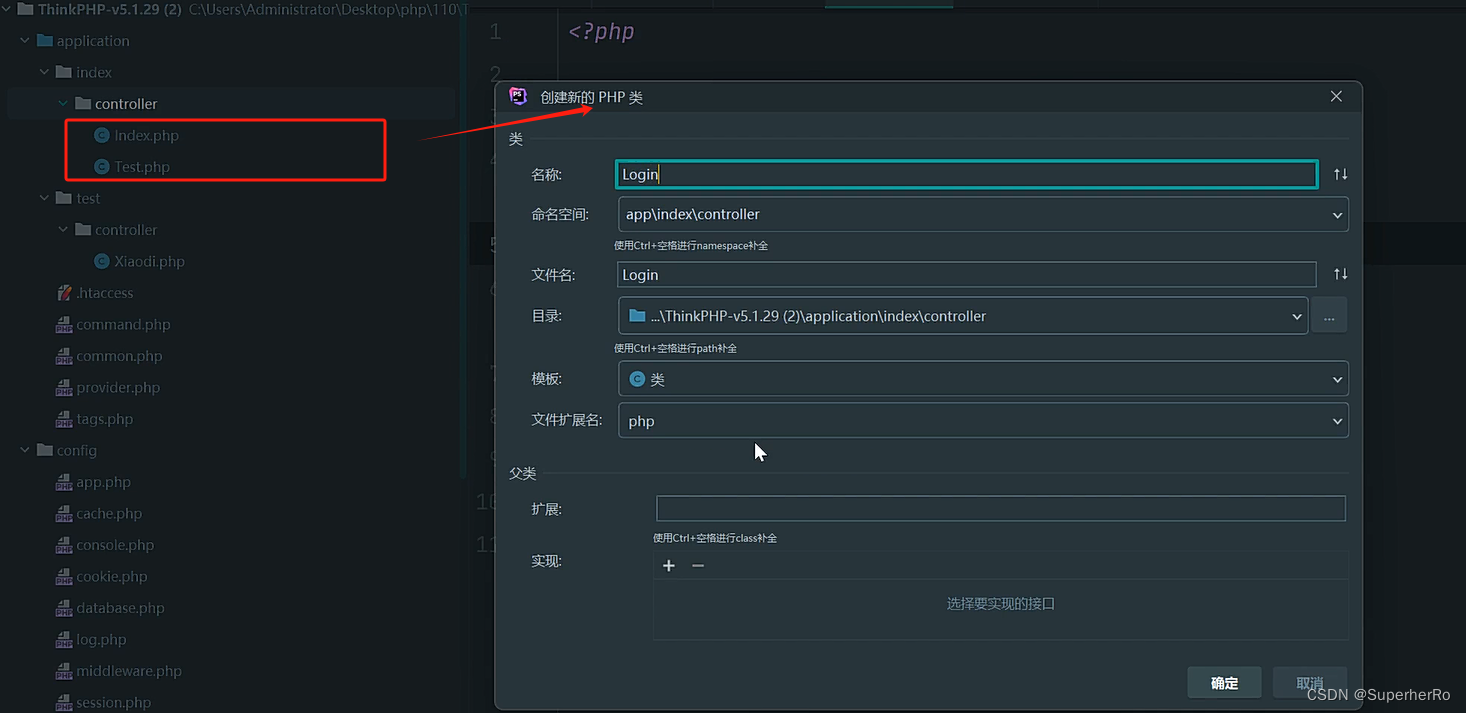1466x713 pixels.
Task: Select .htaccess in the project tree
Action: [x=105, y=293]
